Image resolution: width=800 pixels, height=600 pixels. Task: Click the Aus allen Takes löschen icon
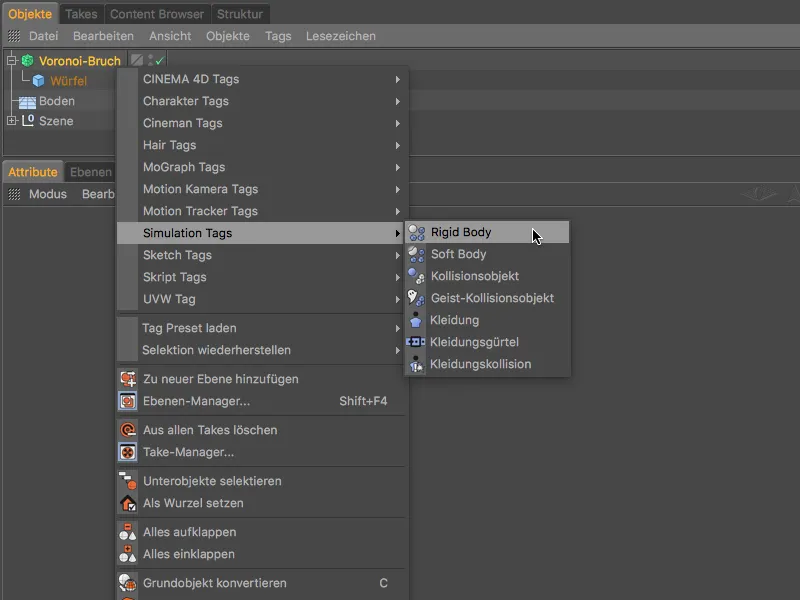coord(128,430)
